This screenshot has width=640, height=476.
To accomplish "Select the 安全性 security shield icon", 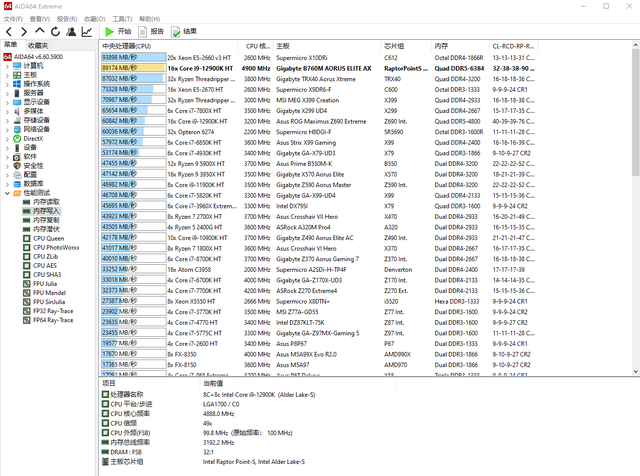I will click(x=17, y=166).
